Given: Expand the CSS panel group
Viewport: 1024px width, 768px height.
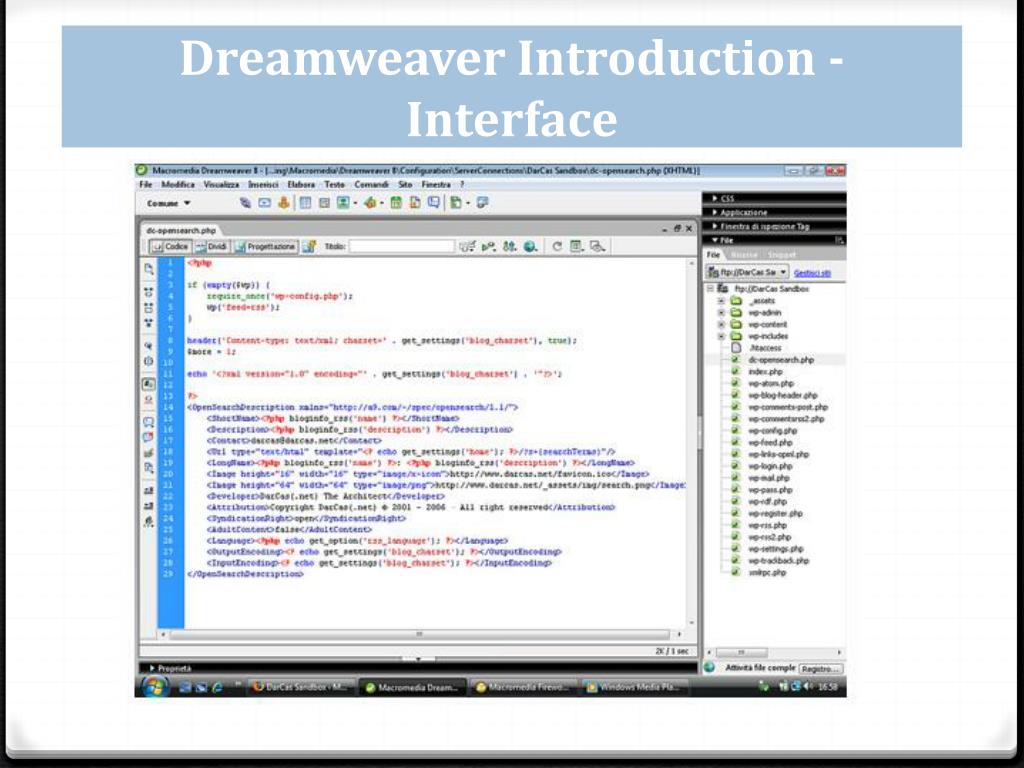Looking at the screenshot, I should pyautogui.click(x=774, y=198).
